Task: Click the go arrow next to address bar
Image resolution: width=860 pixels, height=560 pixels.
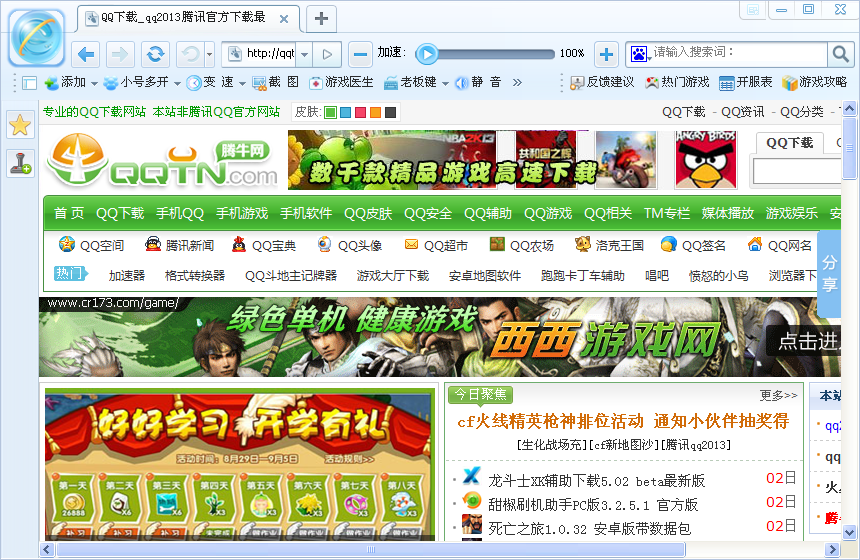Action: tap(327, 54)
